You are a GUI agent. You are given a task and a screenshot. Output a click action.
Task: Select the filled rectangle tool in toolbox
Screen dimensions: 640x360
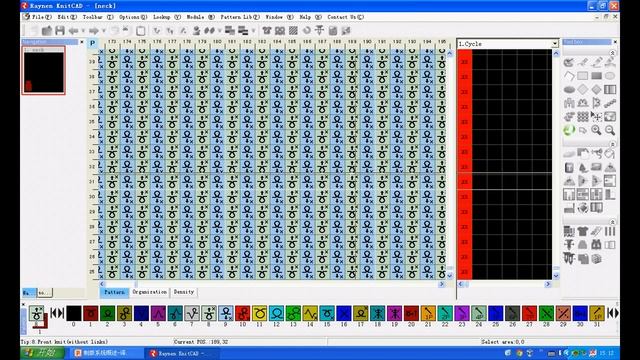596,76
